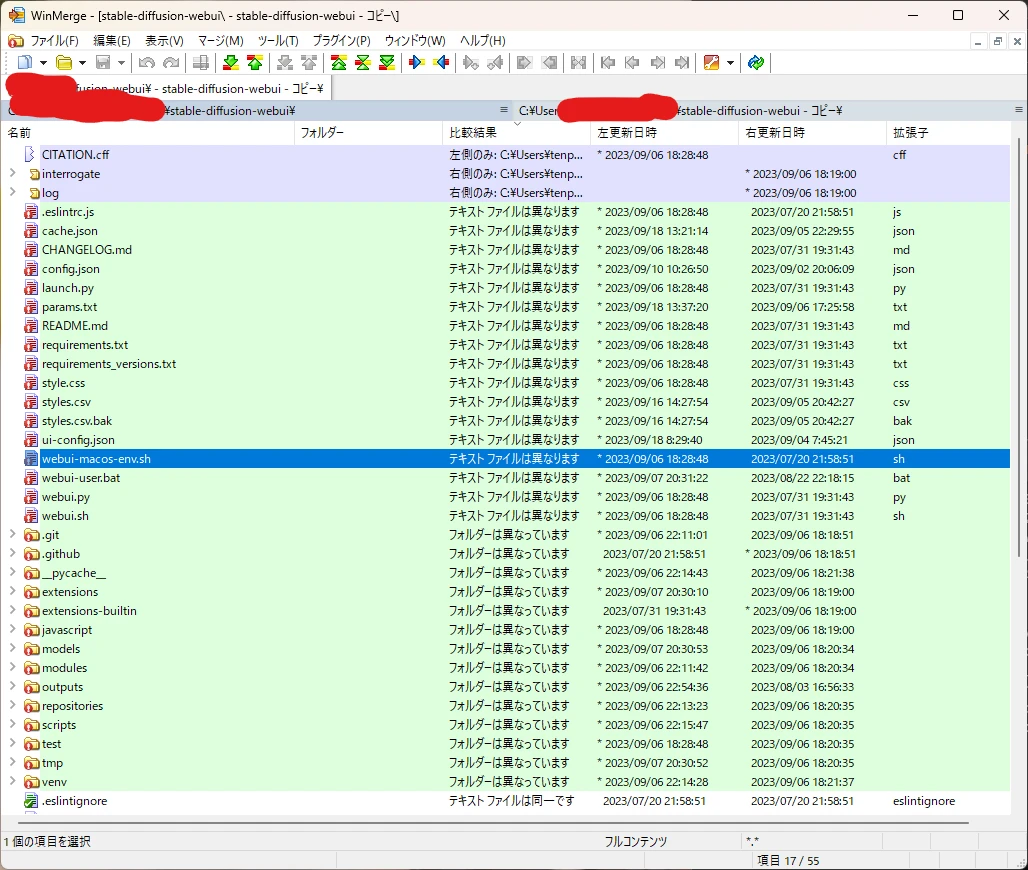Click Copy to Left blue arrow icon
Viewport: 1028px width, 870px height.
pyautogui.click(x=441, y=63)
